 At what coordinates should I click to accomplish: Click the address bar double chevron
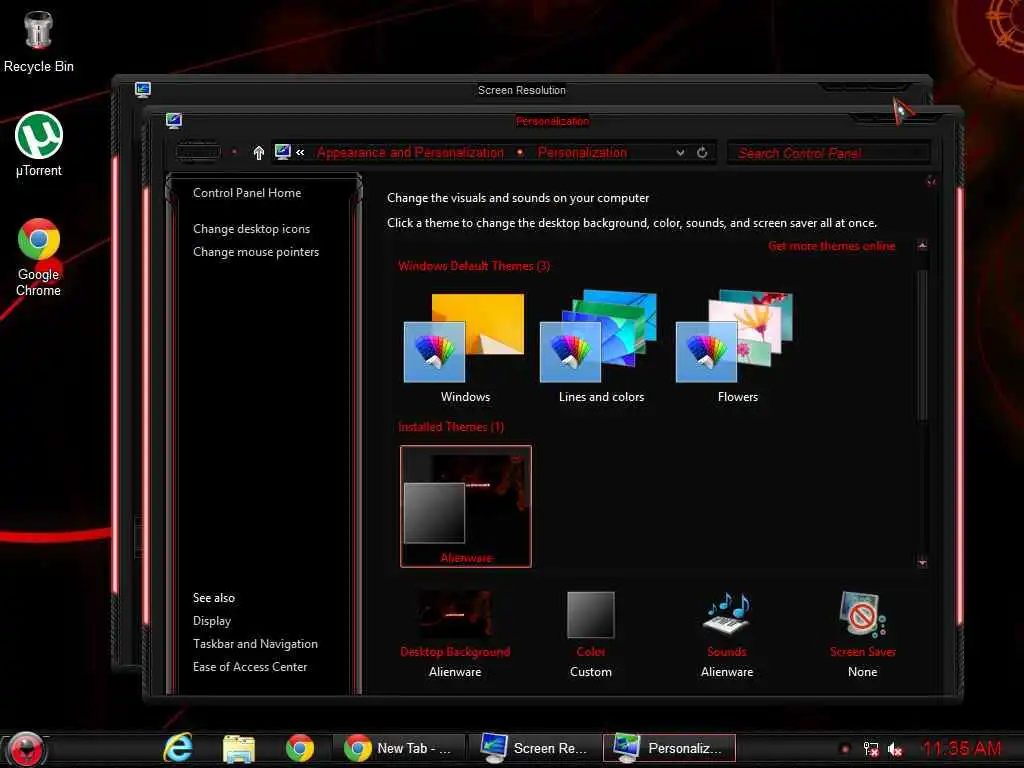coord(300,152)
